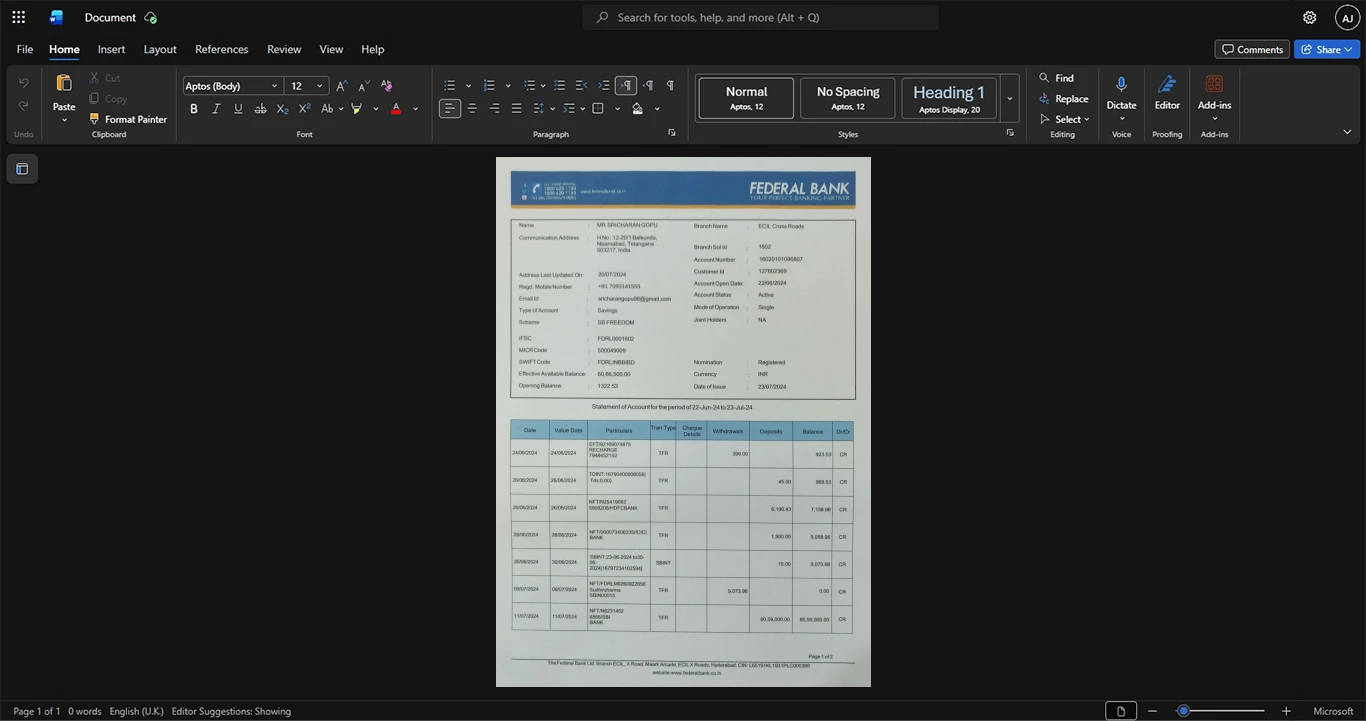The width and height of the screenshot is (1366, 721).
Task: Click the Paste clipboard icon
Action: tap(64, 84)
